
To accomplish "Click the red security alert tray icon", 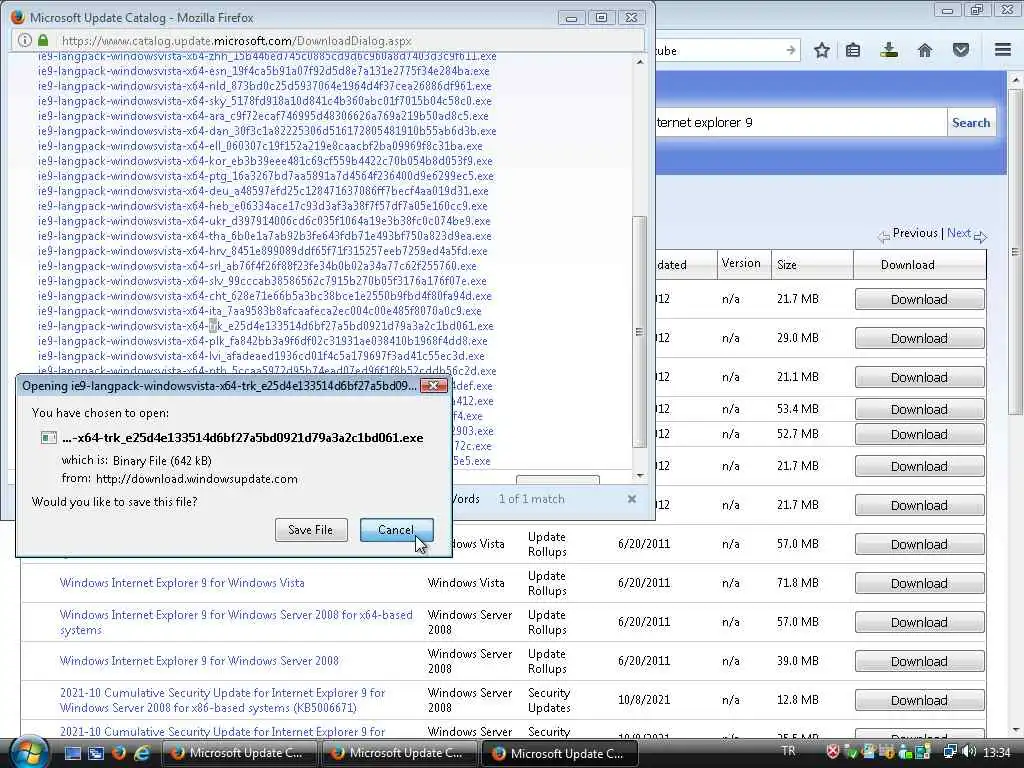I will click(x=833, y=752).
